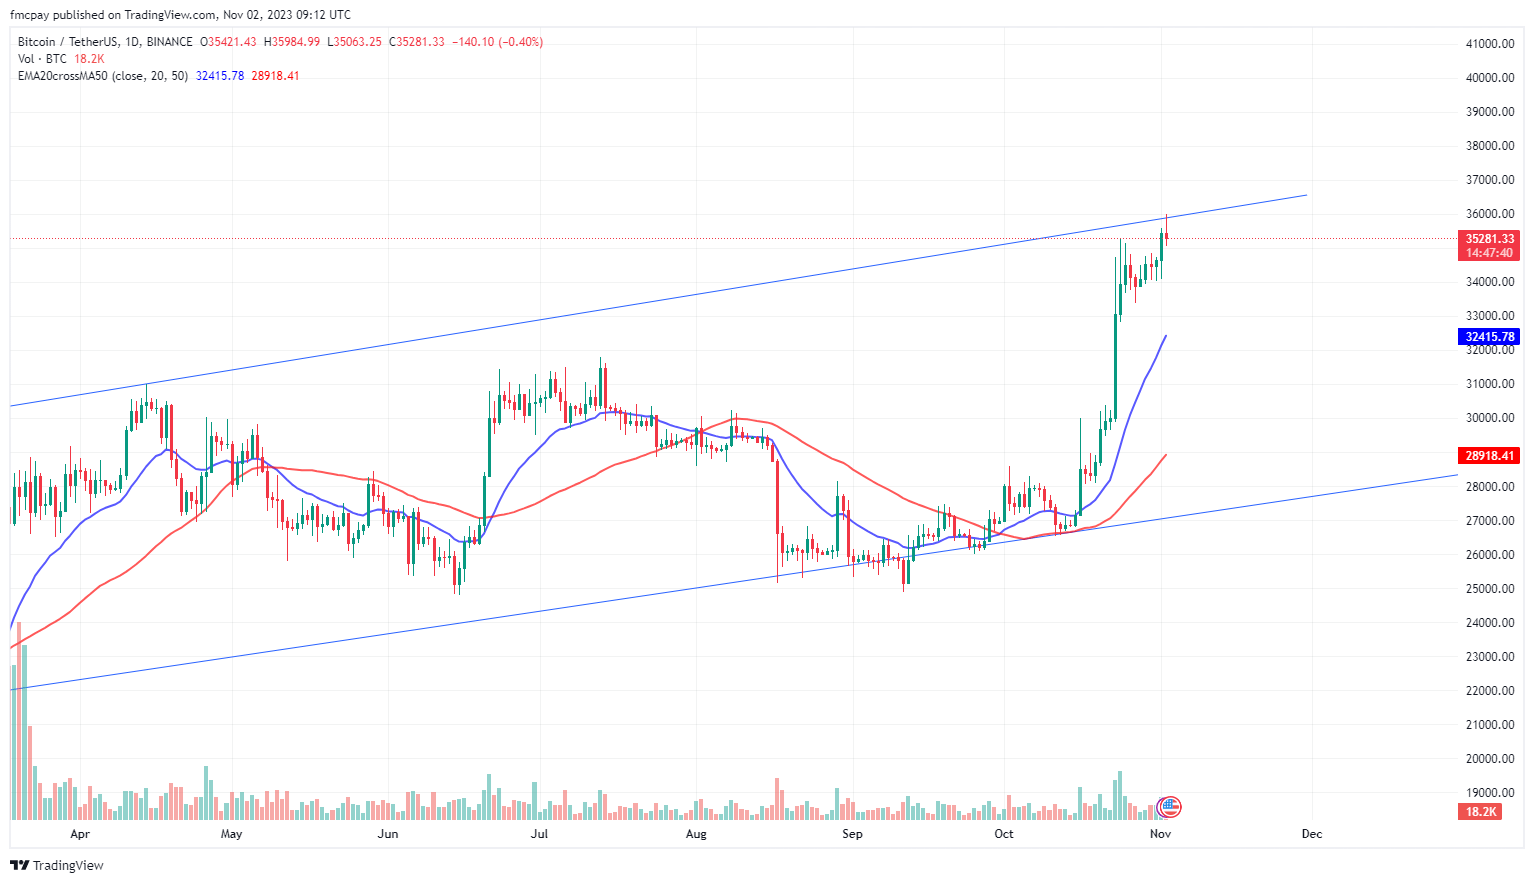
Task: Click the high value H35984.99 in legend
Action: point(291,42)
